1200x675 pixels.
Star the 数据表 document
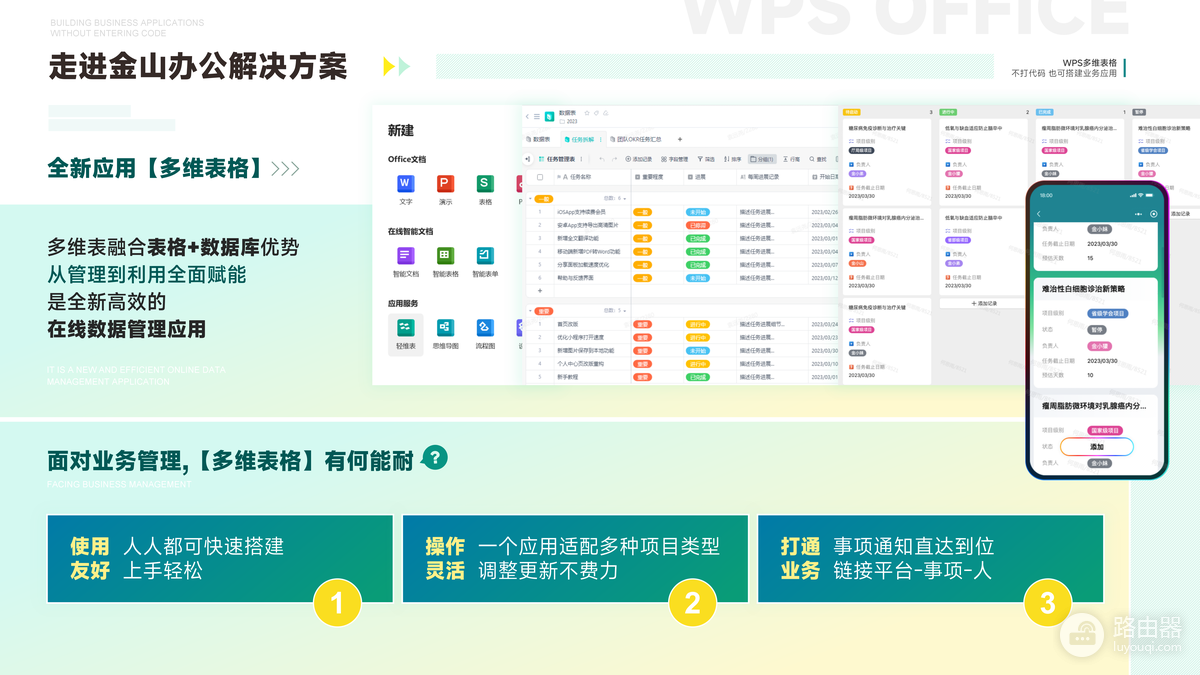(x=587, y=113)
